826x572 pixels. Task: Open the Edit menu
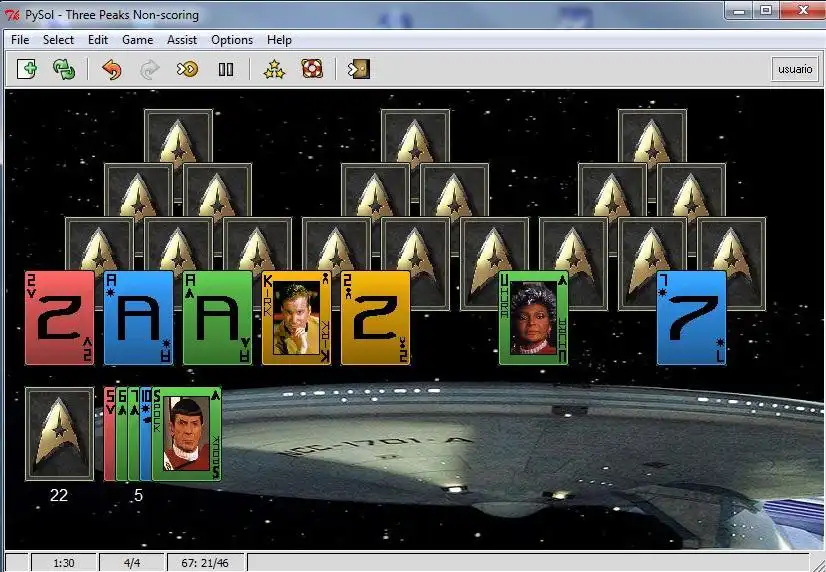coord(97,40)
